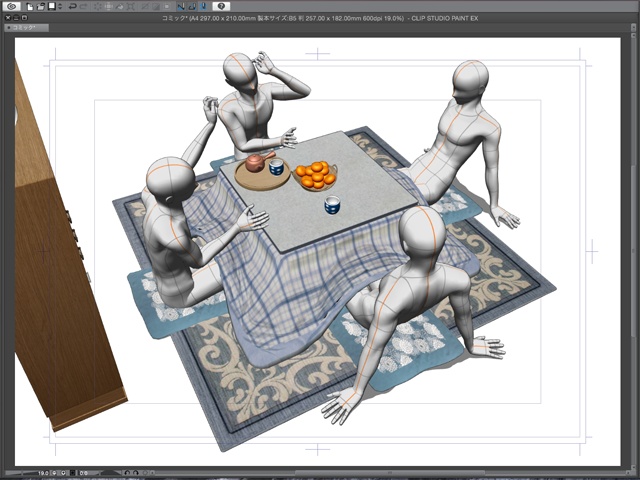Open a file with the folder icon
The height and width of the screenshot is (480, 640).
[41, 7]
